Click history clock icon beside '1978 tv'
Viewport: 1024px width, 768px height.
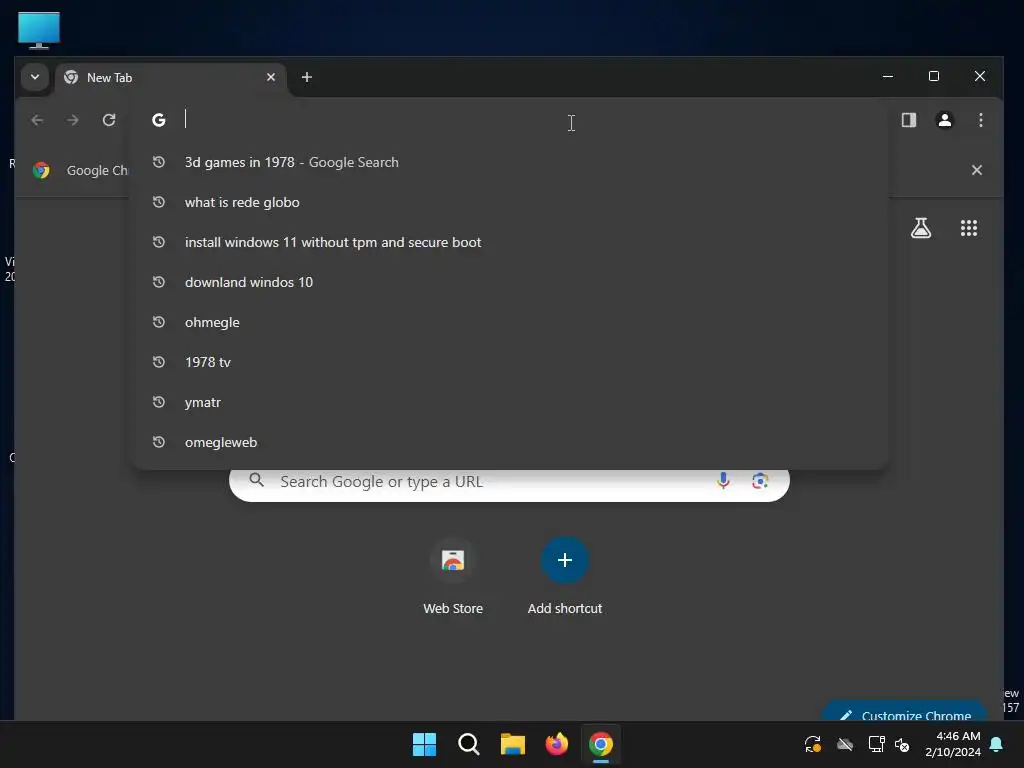point(159,362)
